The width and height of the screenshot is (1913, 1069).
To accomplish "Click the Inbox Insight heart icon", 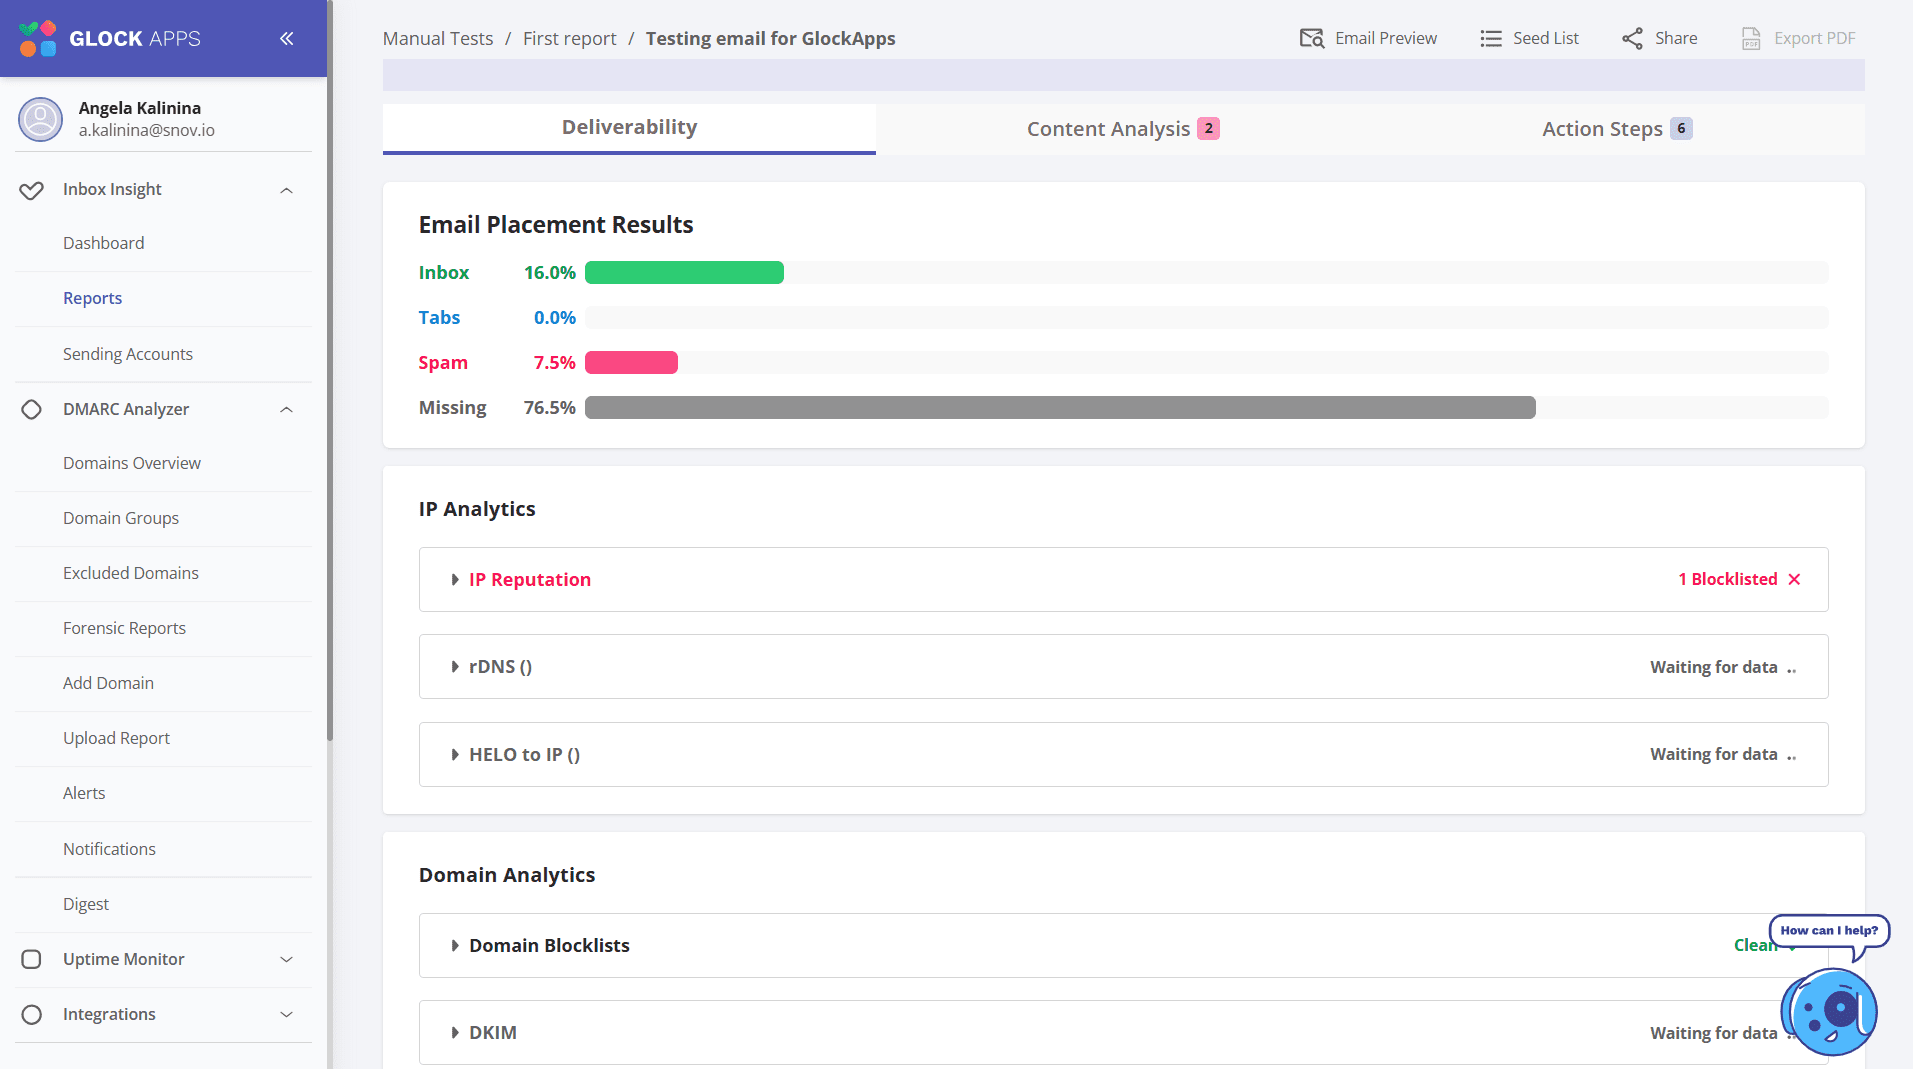I will tap(32, 190).
